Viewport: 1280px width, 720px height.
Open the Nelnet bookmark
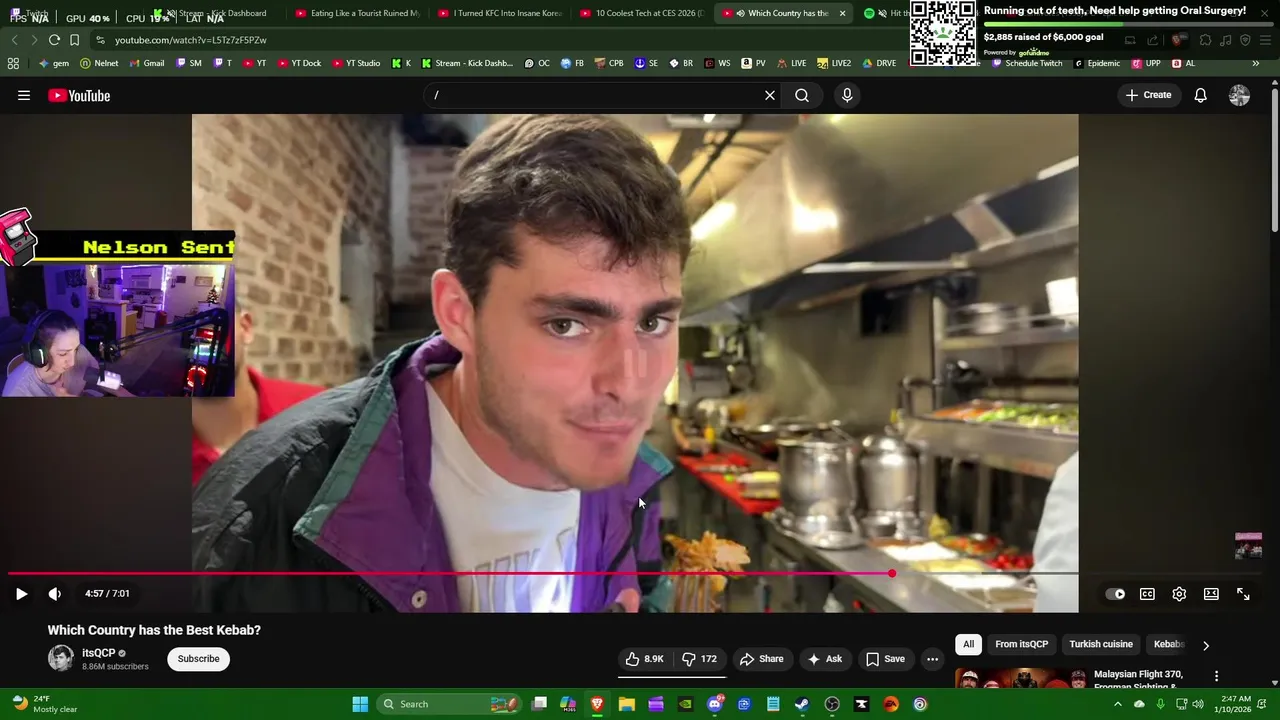(x=99, y=63)
